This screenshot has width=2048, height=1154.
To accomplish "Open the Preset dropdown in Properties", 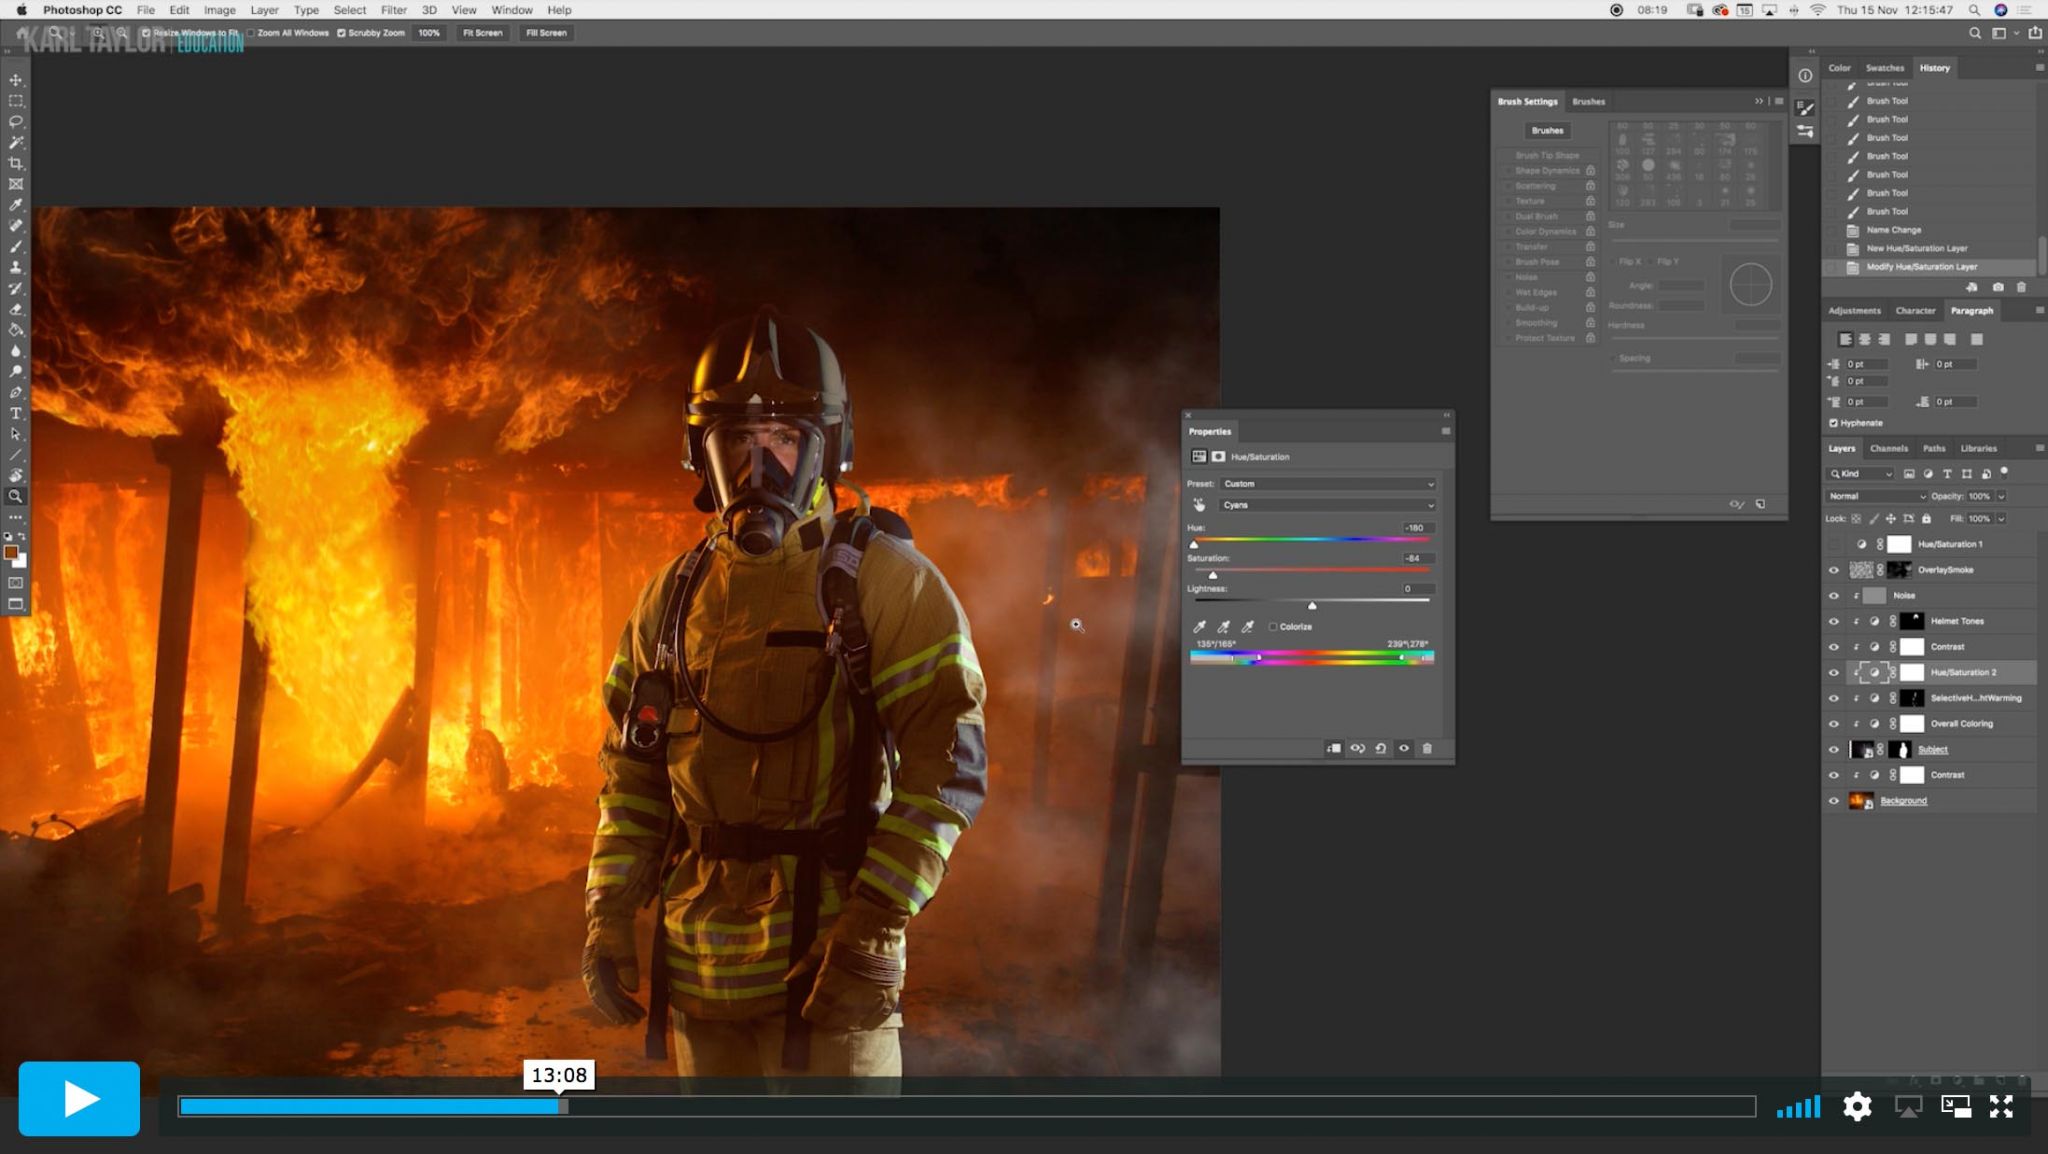I will coord(1325,483).
